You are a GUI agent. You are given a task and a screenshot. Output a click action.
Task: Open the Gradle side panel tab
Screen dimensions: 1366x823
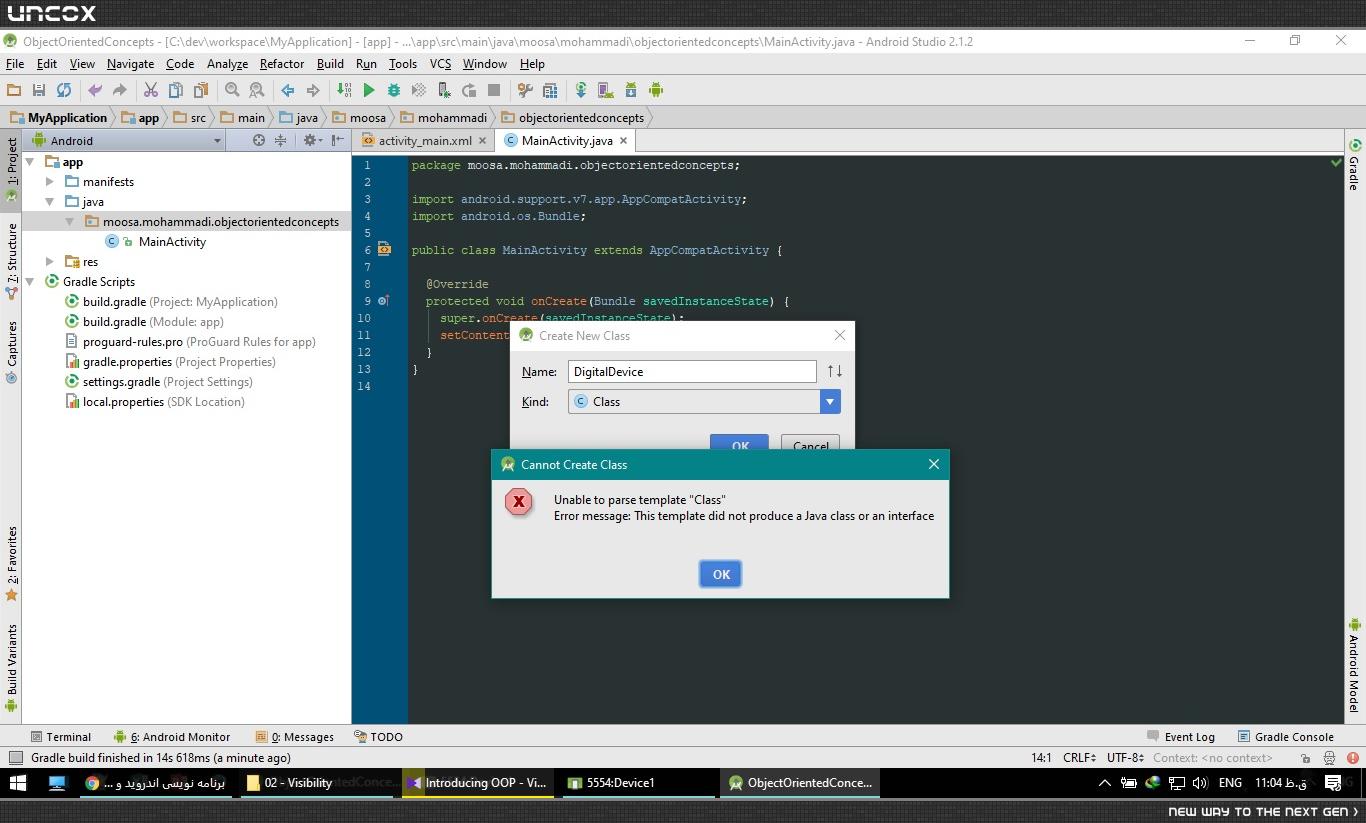coord(1354,165)
